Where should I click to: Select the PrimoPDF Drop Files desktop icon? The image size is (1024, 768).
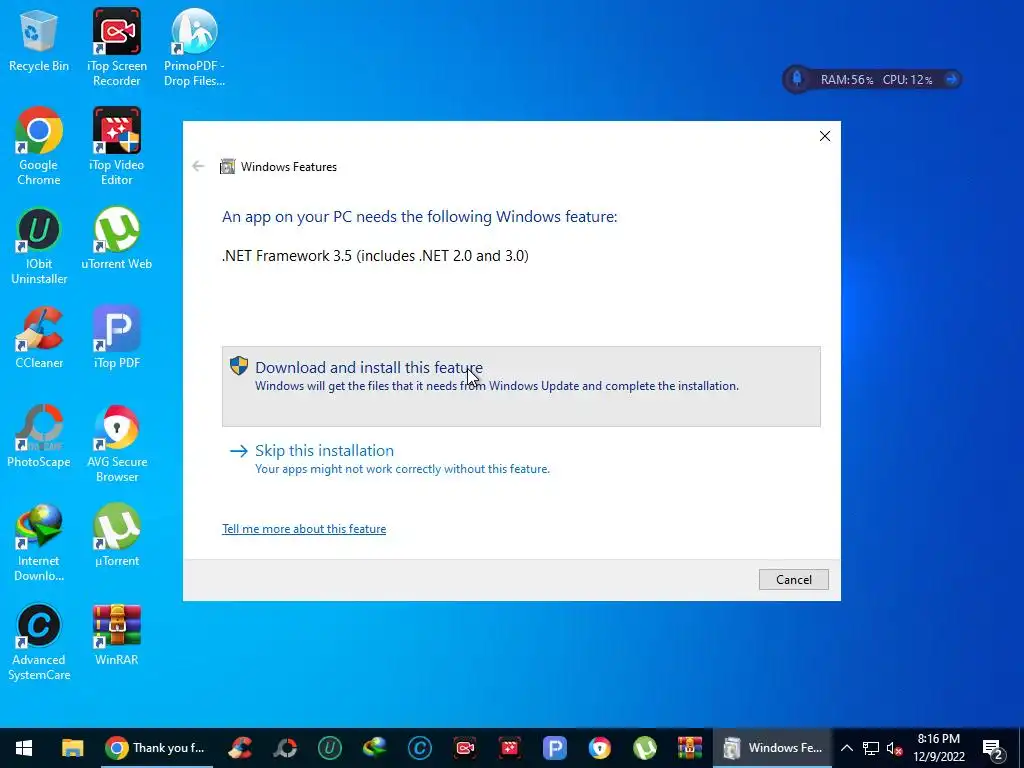pos(194,47)
